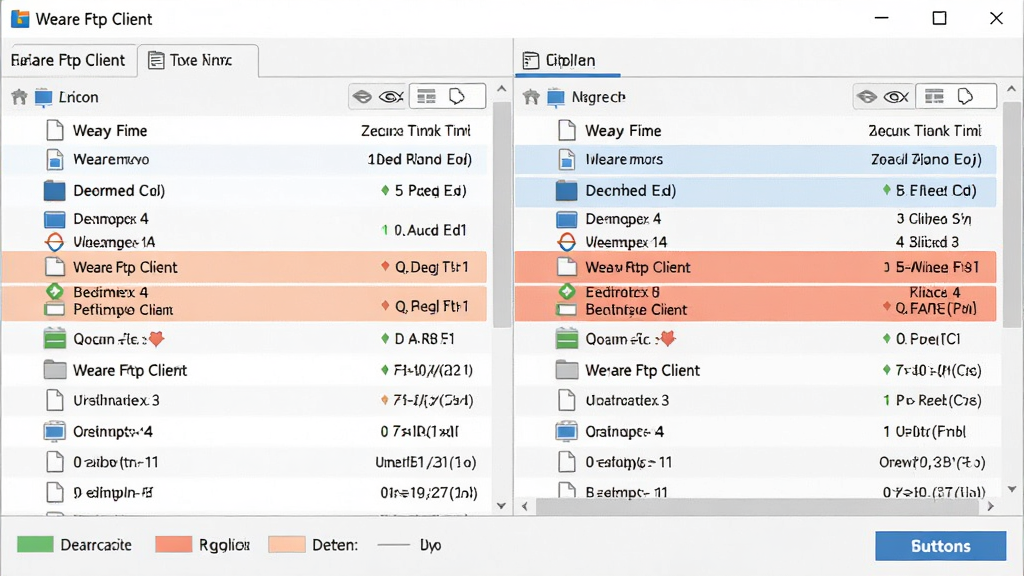Click the file icon of Wearemwo
The height and width of the screenshot is (576, 1024).
(55, 159)
